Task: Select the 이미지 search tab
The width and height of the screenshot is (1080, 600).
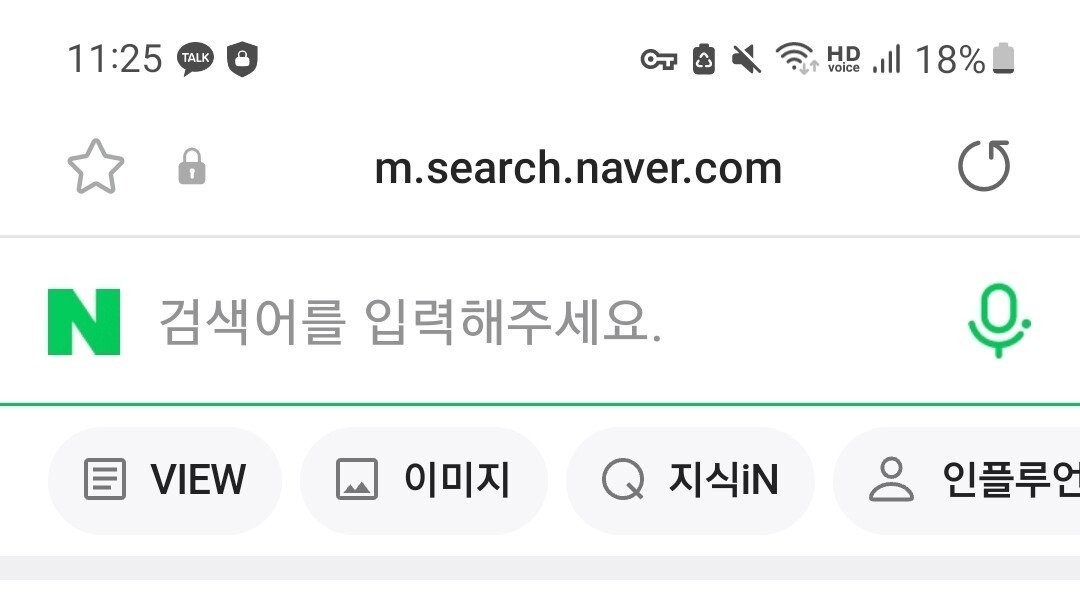Action: (x=424, y=479)
